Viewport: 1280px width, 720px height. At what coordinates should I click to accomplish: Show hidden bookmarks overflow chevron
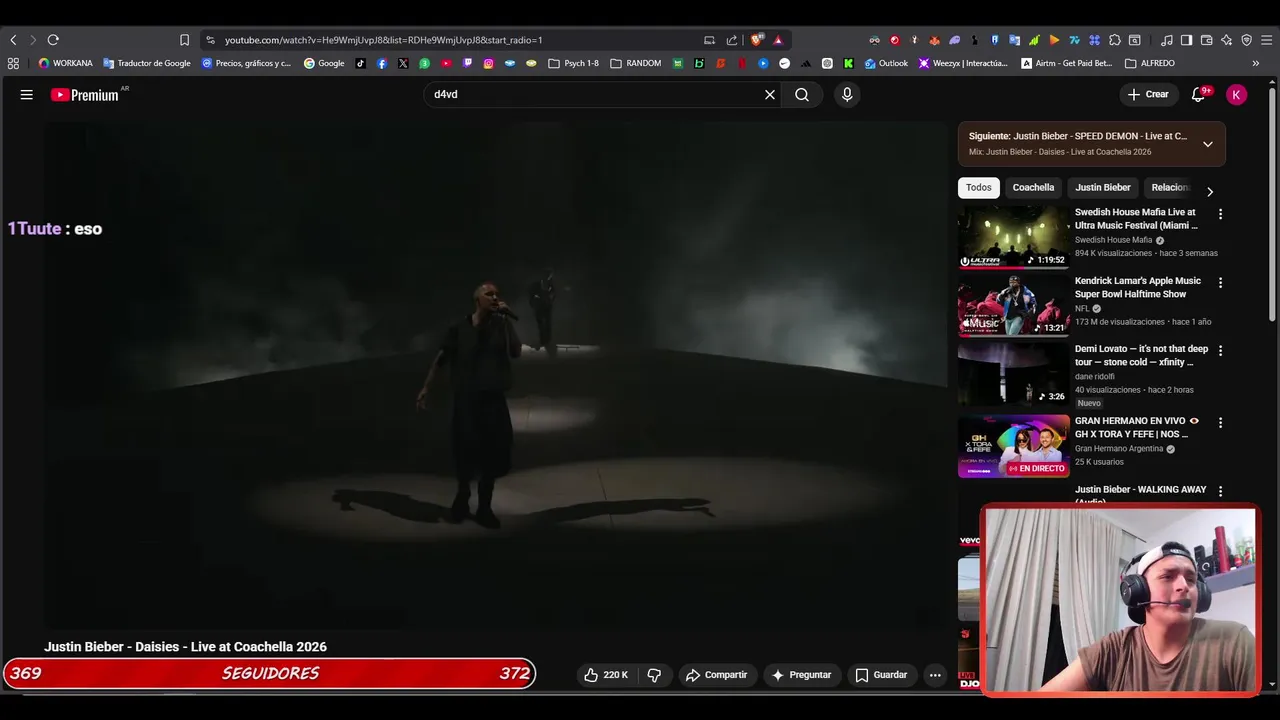click(x=1256, y=63)
